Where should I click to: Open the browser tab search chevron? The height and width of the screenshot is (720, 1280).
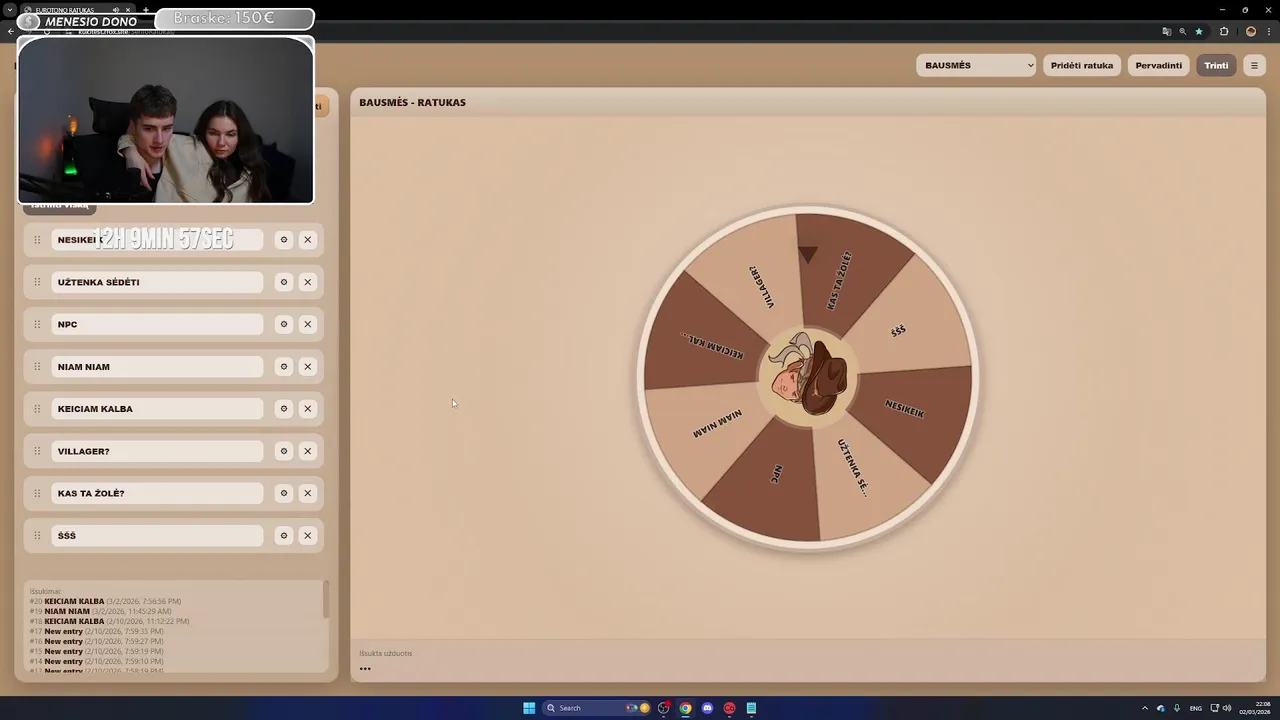pos(9,10)
